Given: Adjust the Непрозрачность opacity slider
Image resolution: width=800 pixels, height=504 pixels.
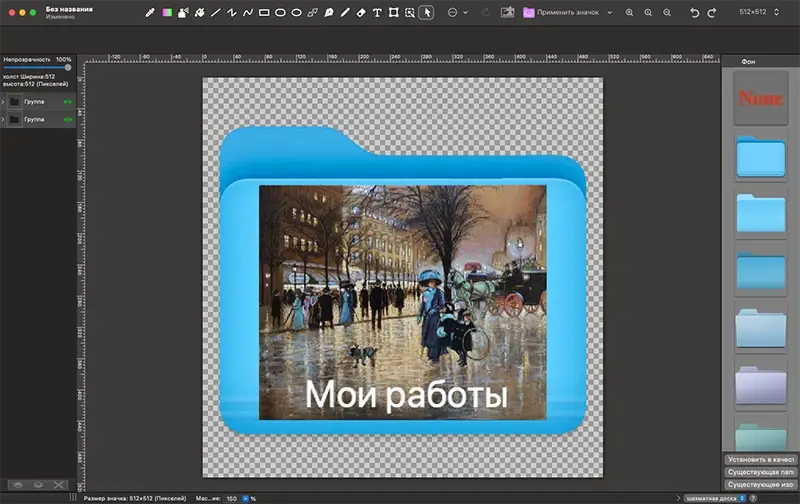Looking at the screenshot, I should click(37, 67).
